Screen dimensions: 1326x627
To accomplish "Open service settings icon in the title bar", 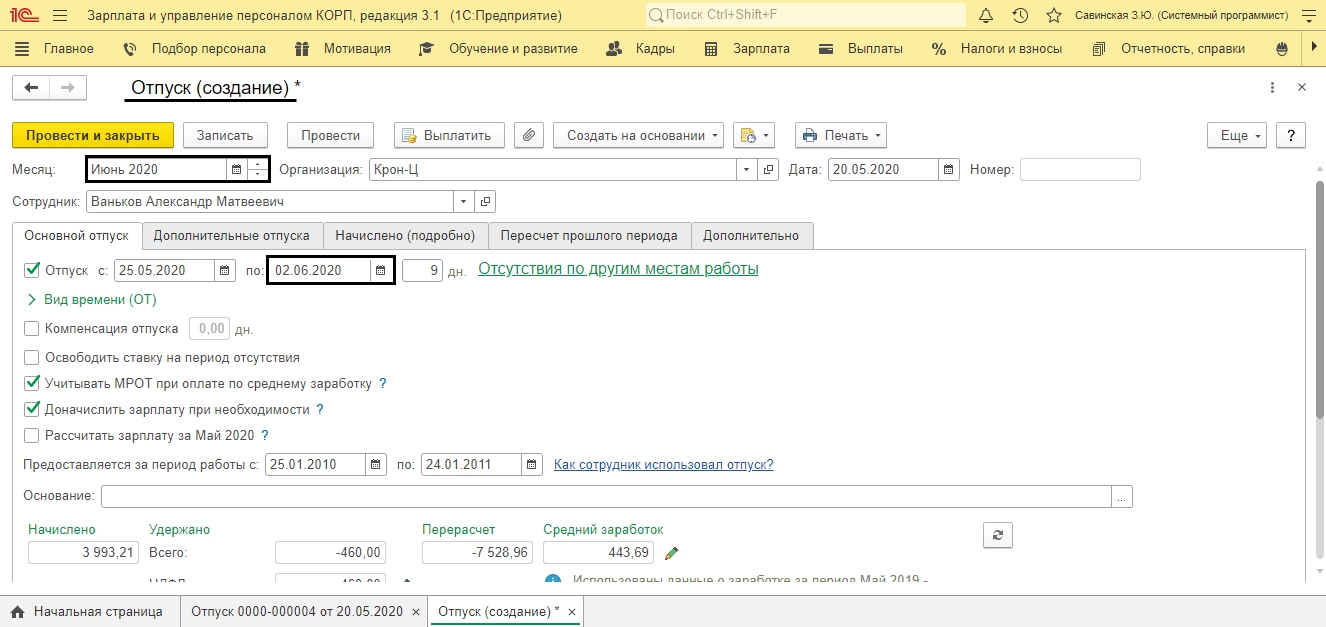I will (x=1307, y=16).
